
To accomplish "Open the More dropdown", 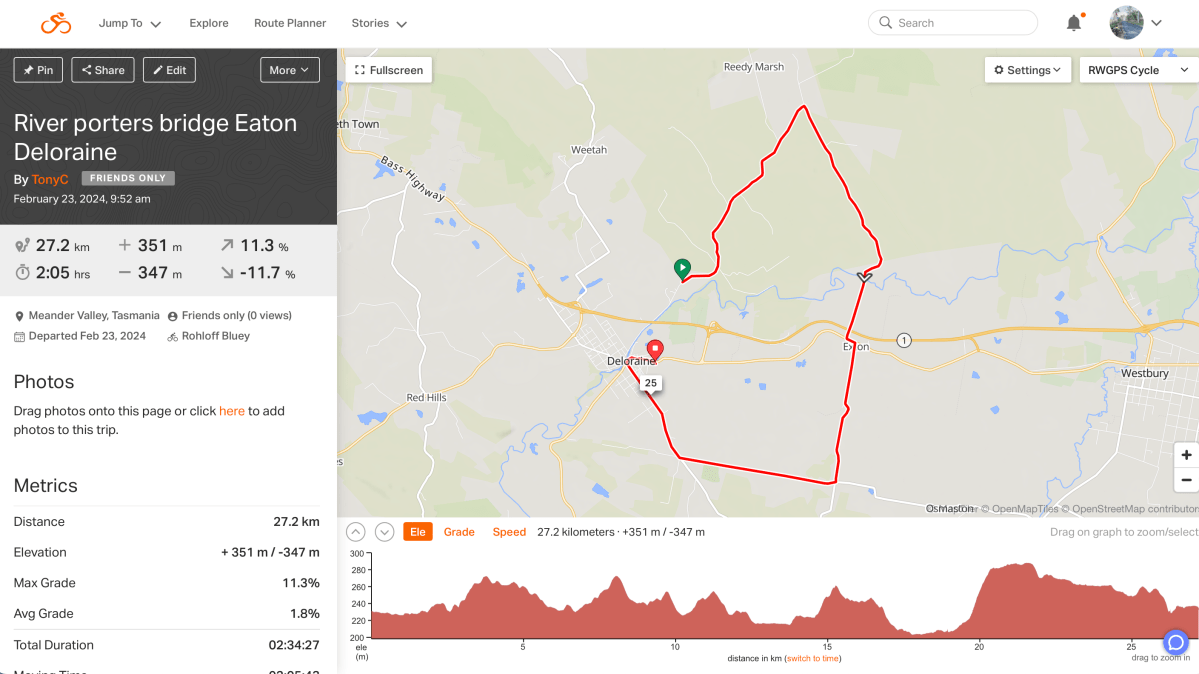I will (289, 70).
